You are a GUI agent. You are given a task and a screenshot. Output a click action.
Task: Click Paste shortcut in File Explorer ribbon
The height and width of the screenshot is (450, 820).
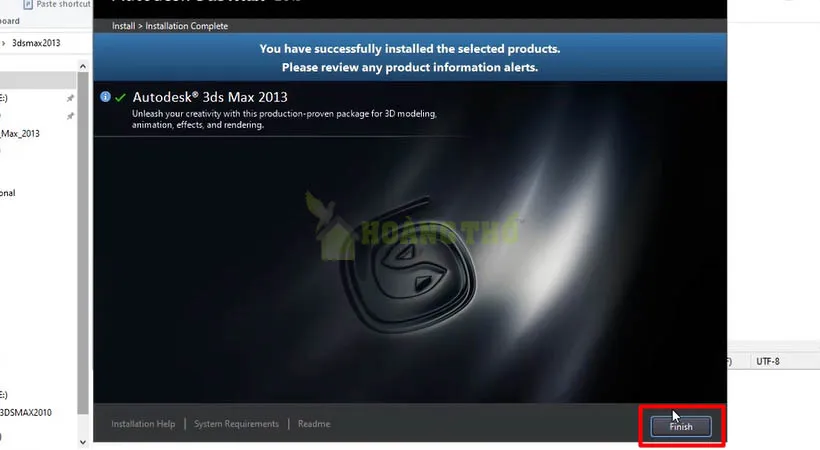[x=63, y=4]
